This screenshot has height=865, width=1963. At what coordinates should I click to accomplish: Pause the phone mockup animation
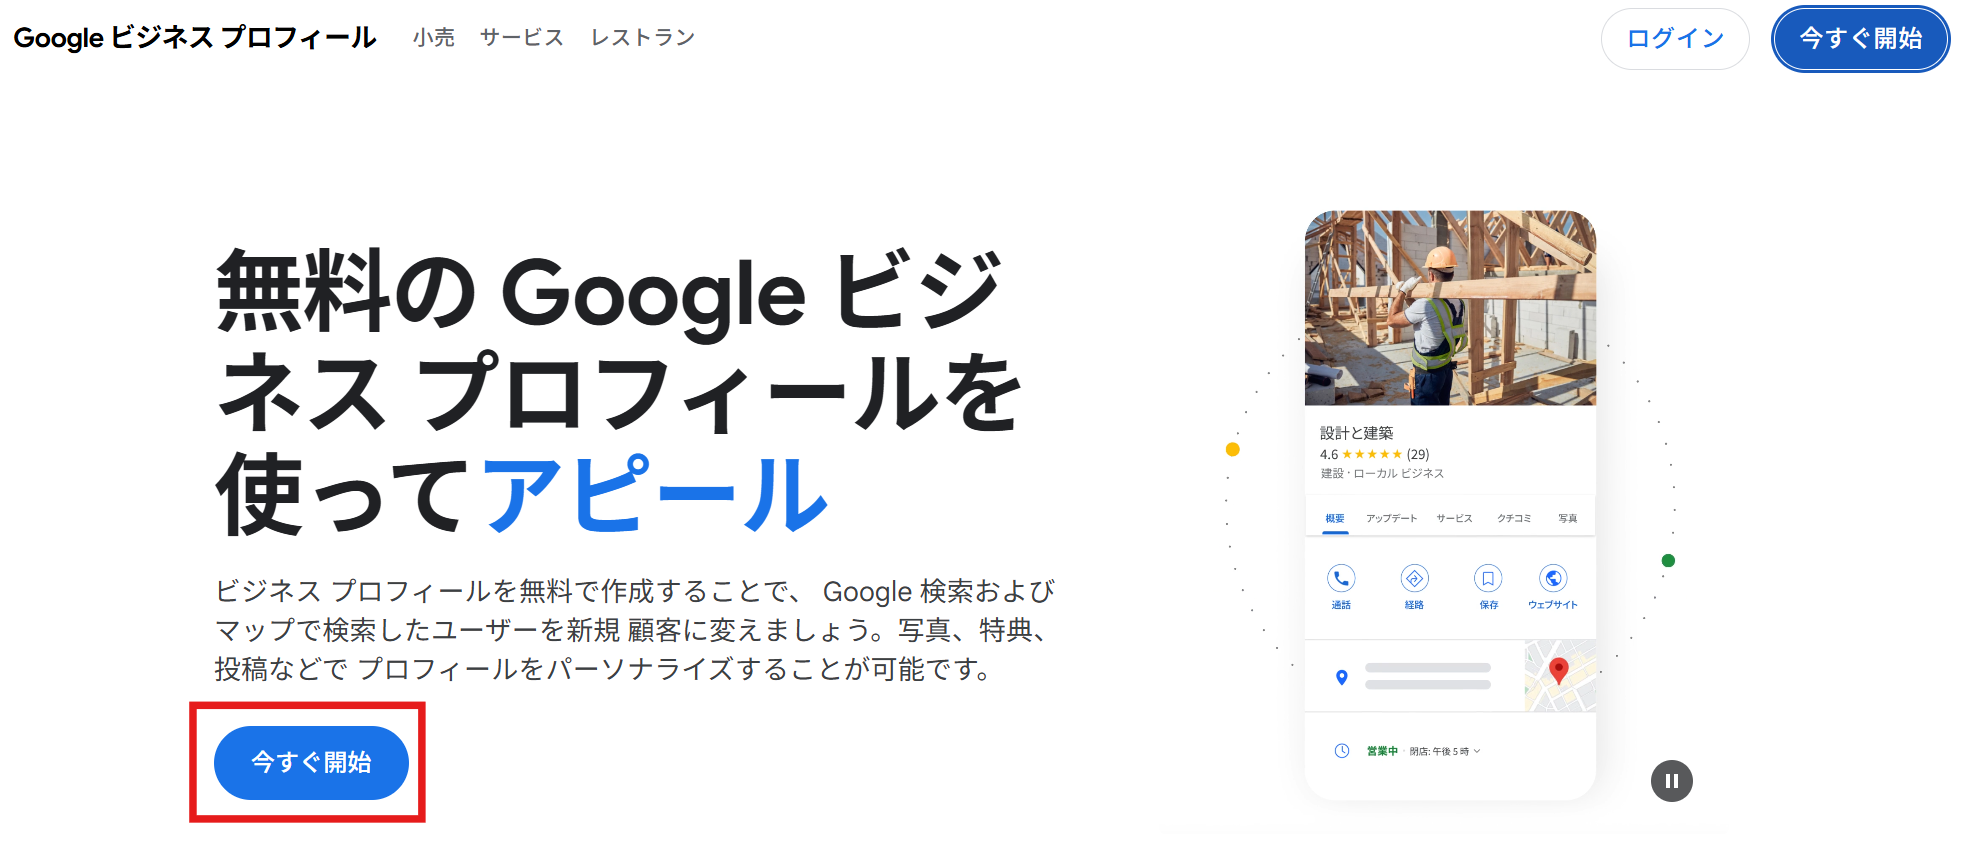tap(1671, 781)
